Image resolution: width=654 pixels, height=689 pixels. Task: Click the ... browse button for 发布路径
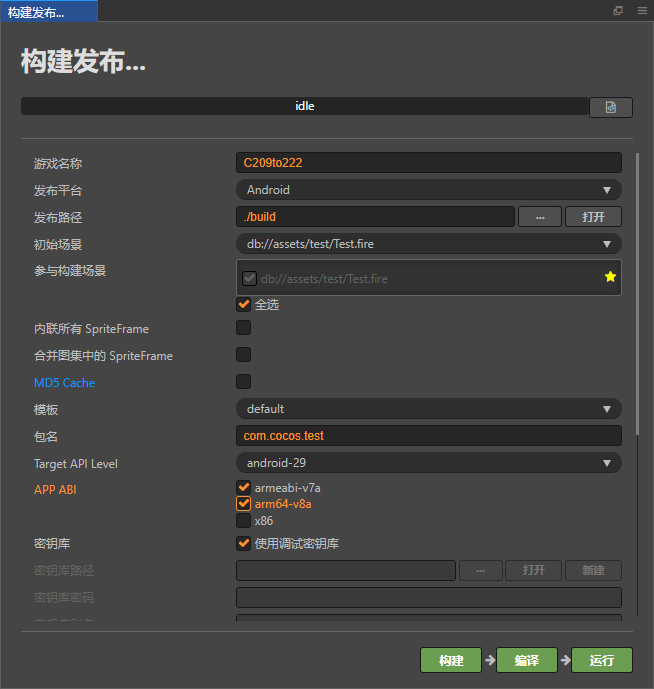pyautogui.click(x=540, y=217)
